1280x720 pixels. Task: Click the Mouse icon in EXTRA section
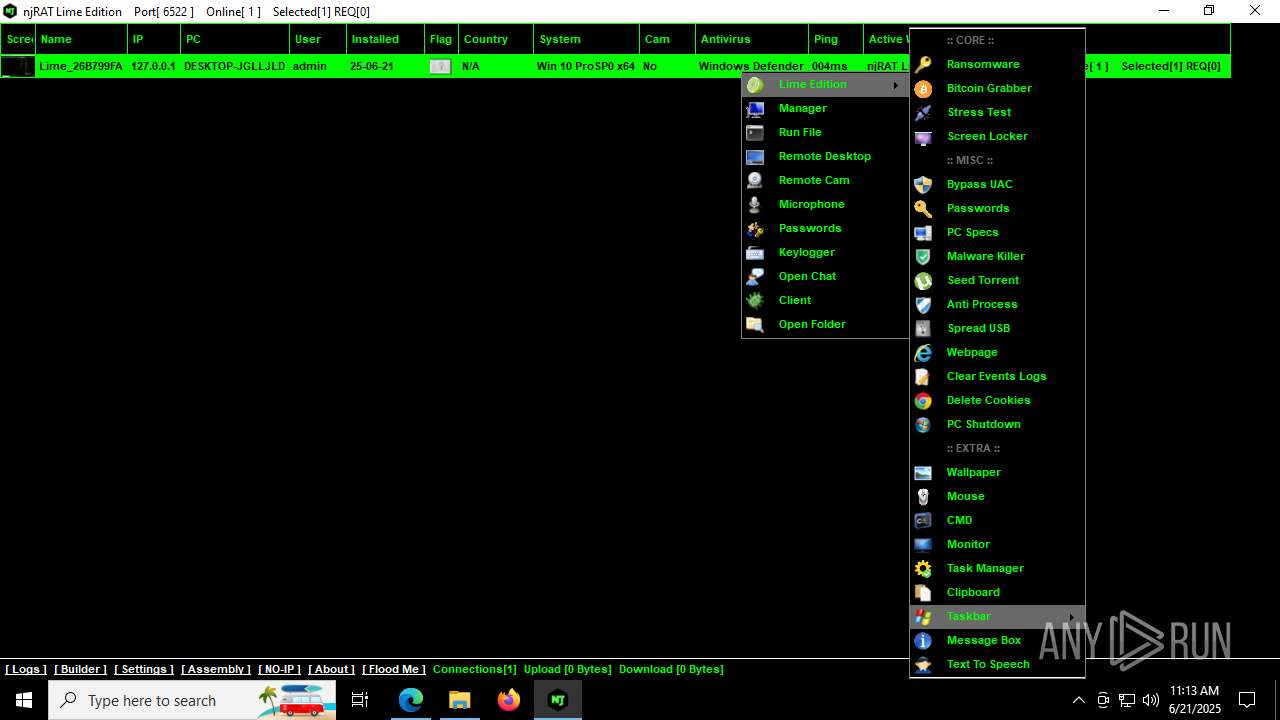pos(923,496)
